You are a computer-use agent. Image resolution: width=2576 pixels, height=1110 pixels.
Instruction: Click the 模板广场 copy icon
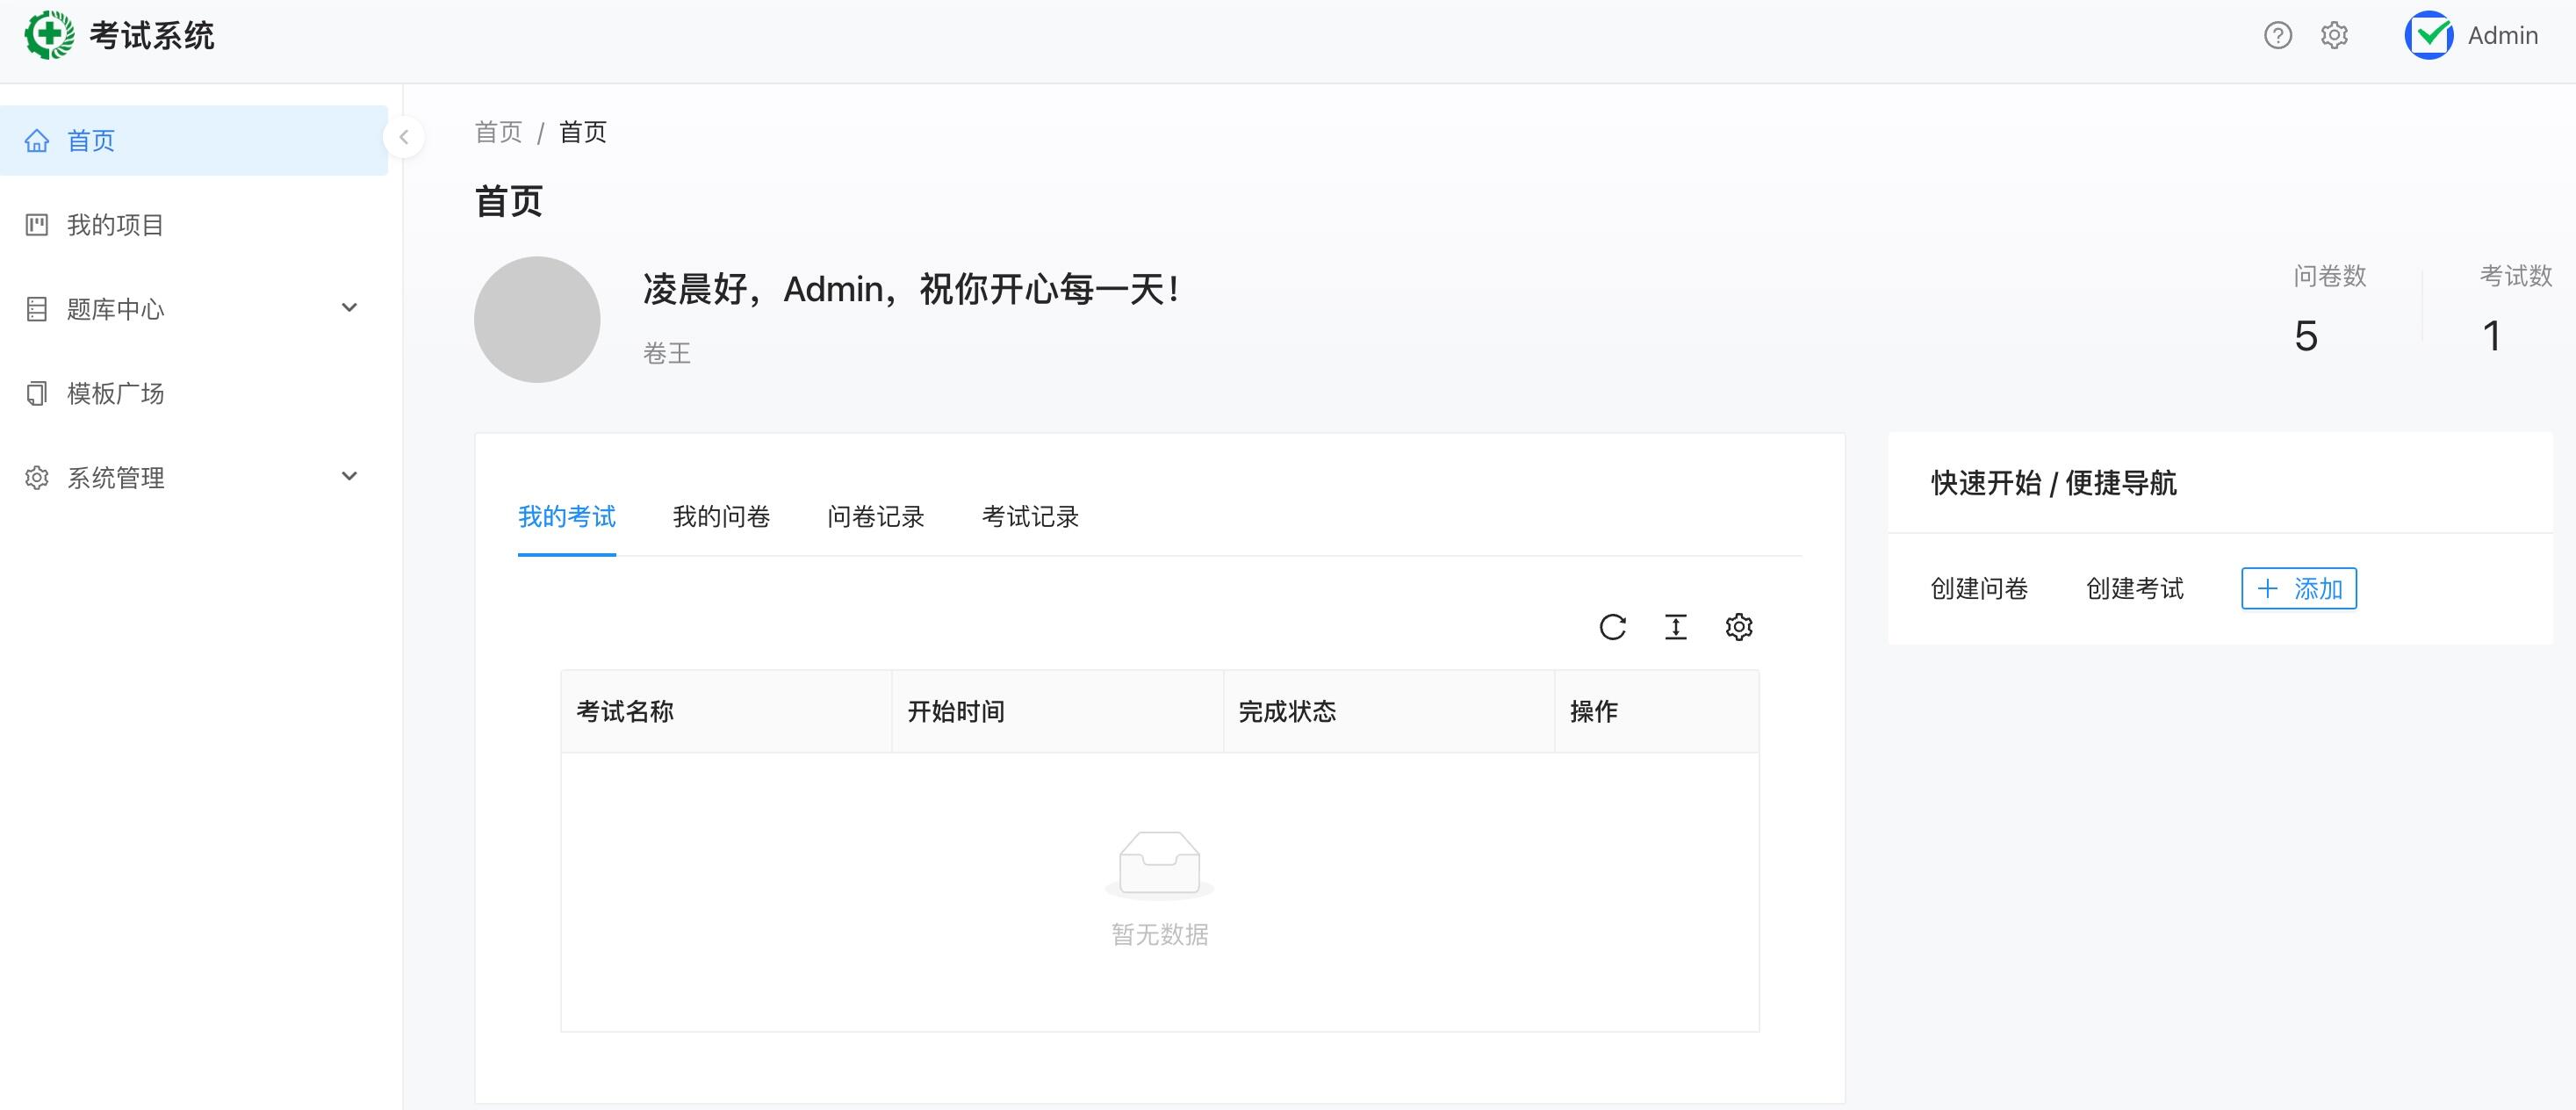[x=37, y=393]
